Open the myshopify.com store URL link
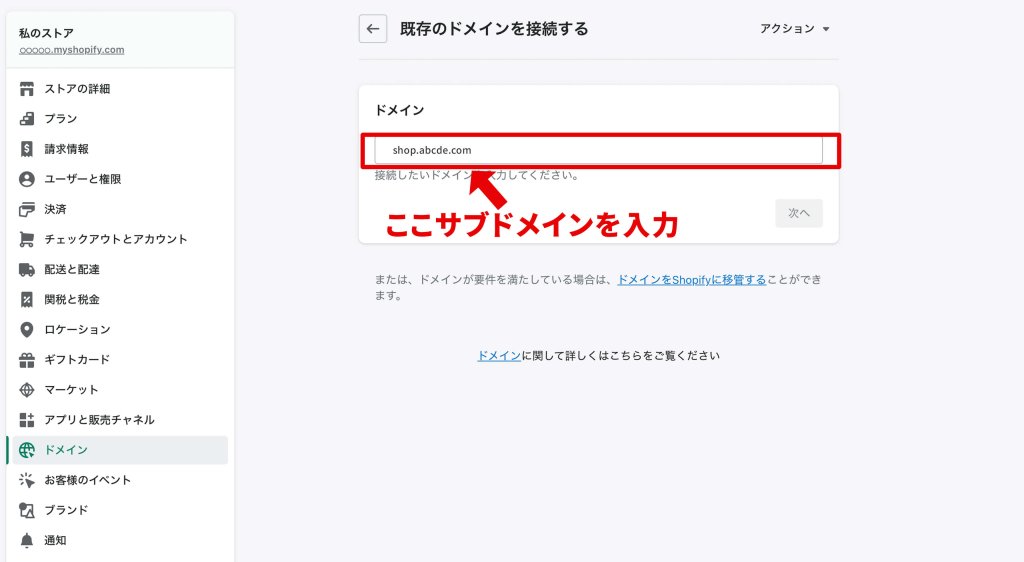 tap(72, 50)
